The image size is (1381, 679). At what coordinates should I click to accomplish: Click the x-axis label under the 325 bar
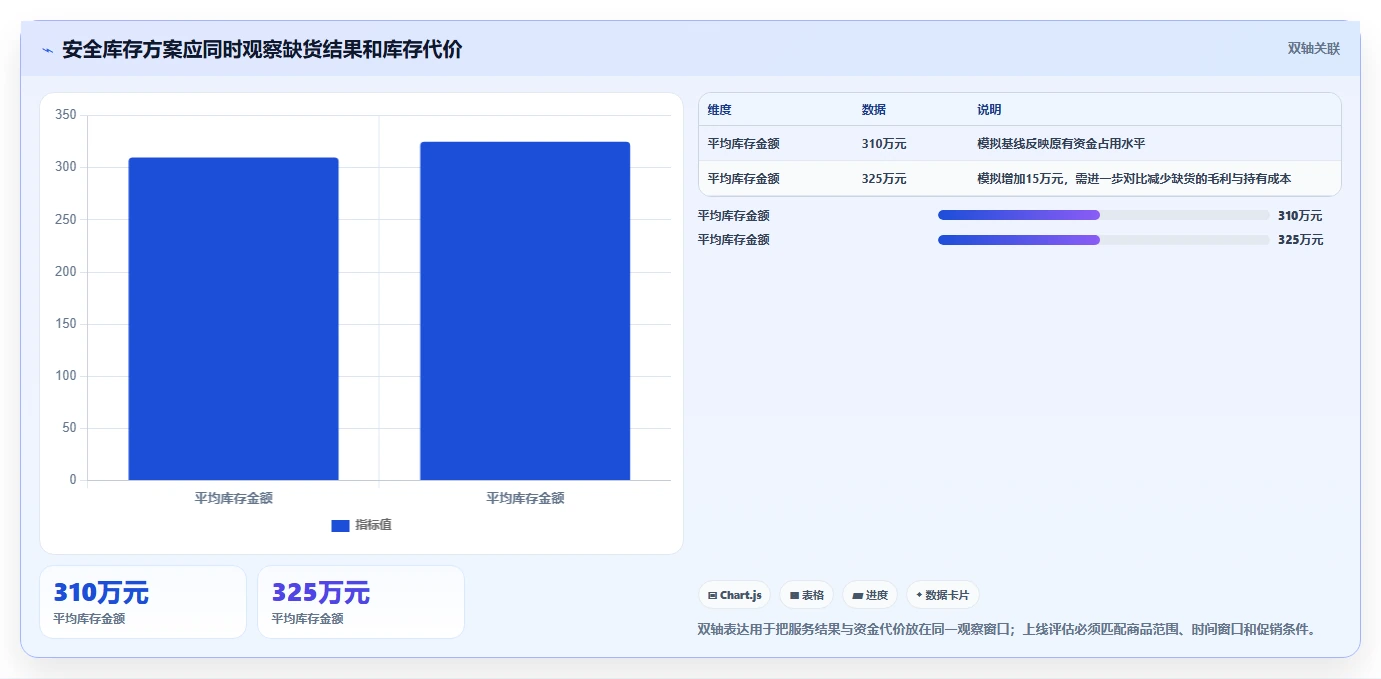(x=525, y=497)
